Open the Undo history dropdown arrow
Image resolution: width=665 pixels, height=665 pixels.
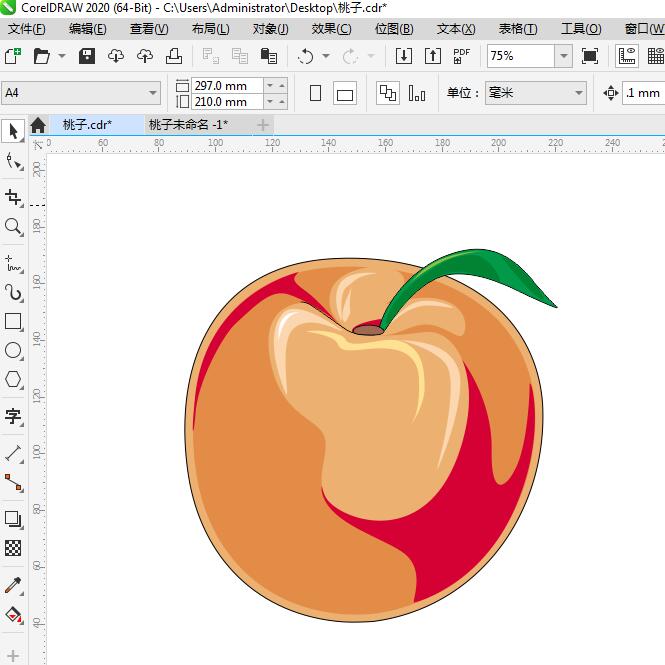326,56
